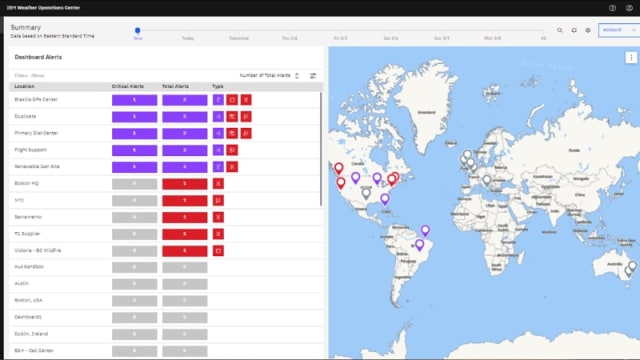
Task: Open the filter settings icon in Dashboard Alerts
Action: click(x=313, y=76)
